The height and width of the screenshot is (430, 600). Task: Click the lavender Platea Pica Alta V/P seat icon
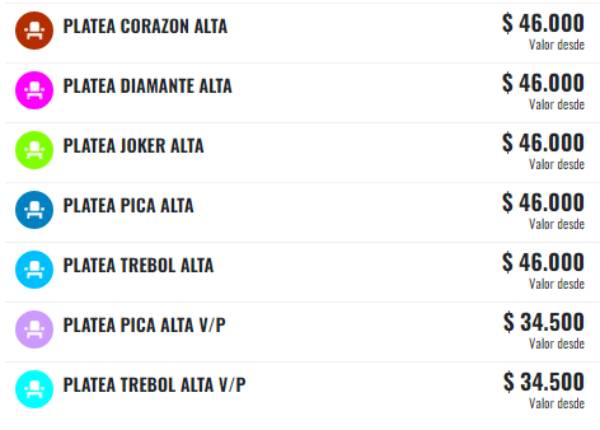pos(34,329)
